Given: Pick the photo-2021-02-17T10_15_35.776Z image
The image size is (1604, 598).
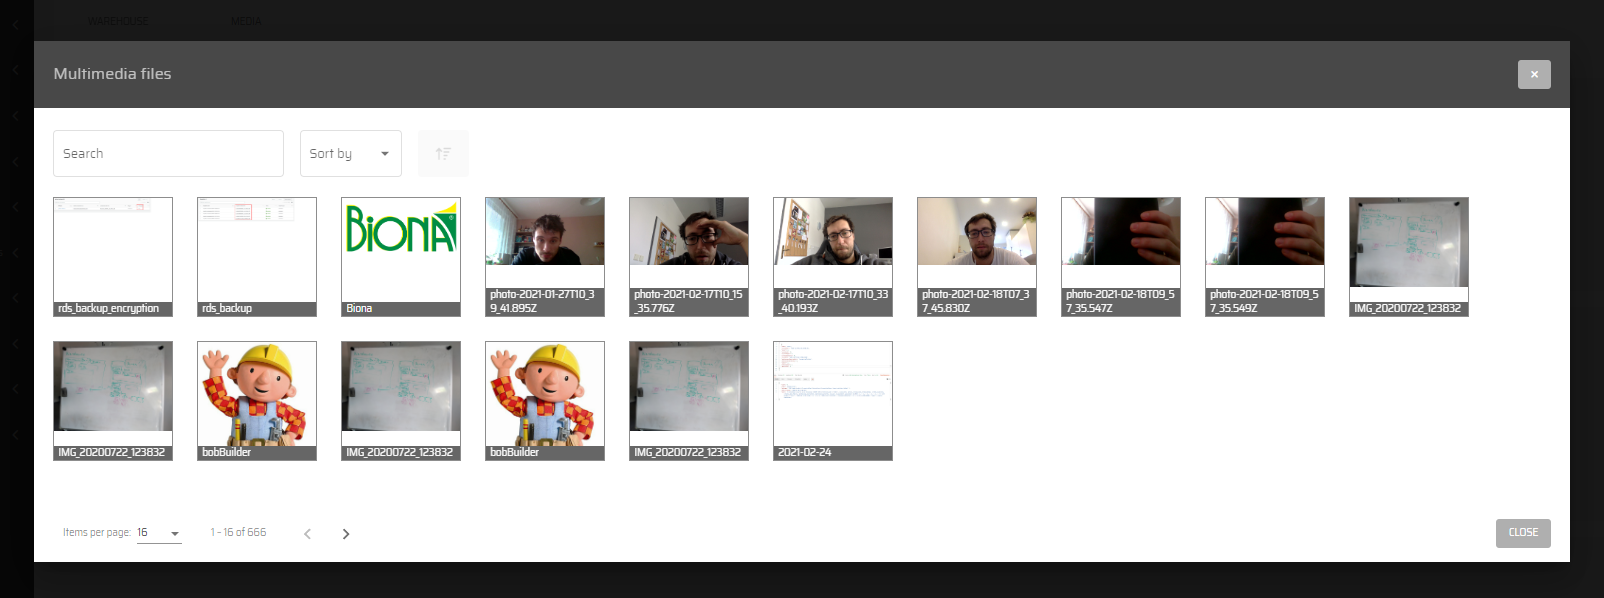Looking at the screenshot, I should [x=689, y=256].
